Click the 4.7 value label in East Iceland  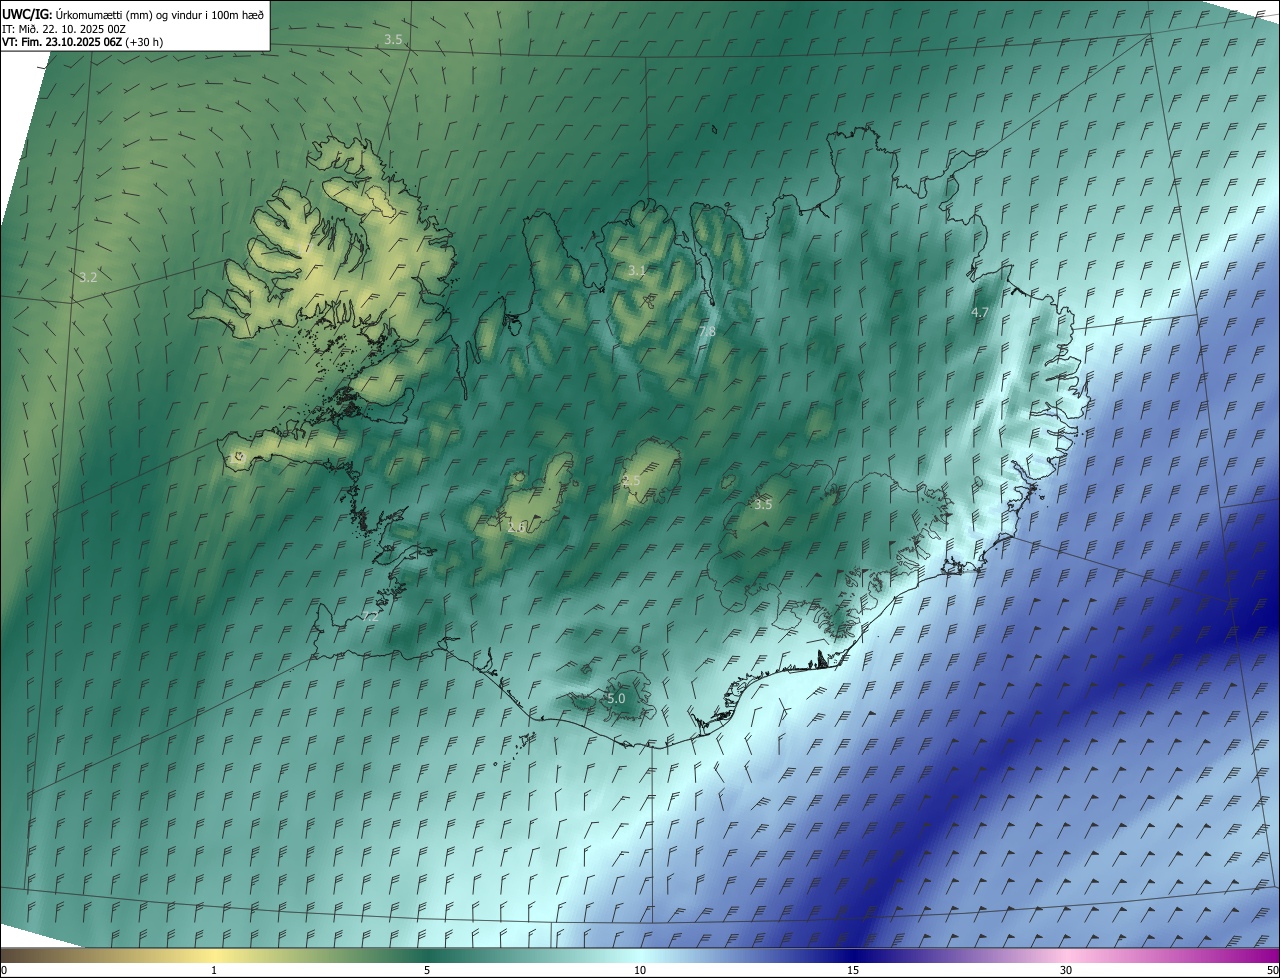point(980,312)
